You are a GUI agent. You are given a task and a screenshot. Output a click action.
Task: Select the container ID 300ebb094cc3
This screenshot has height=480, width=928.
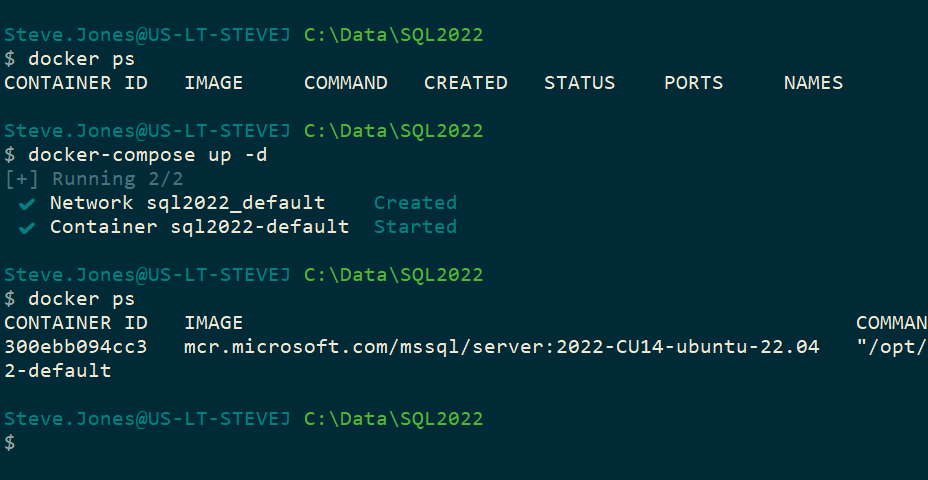point(75,347)
